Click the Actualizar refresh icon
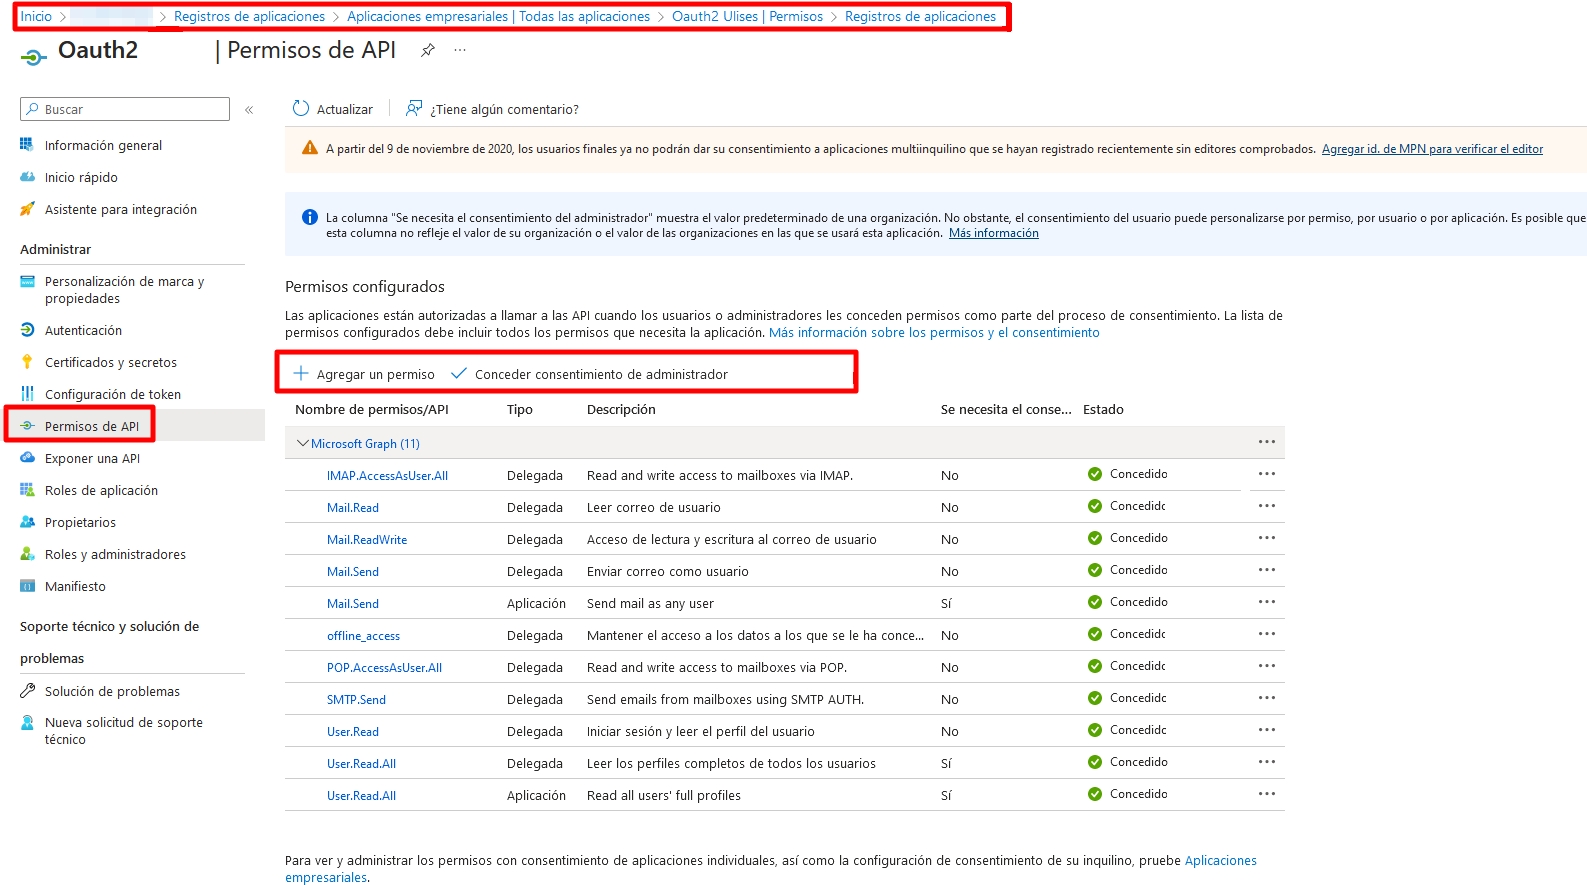This screenshot has width=1587, height=885. 301,109
